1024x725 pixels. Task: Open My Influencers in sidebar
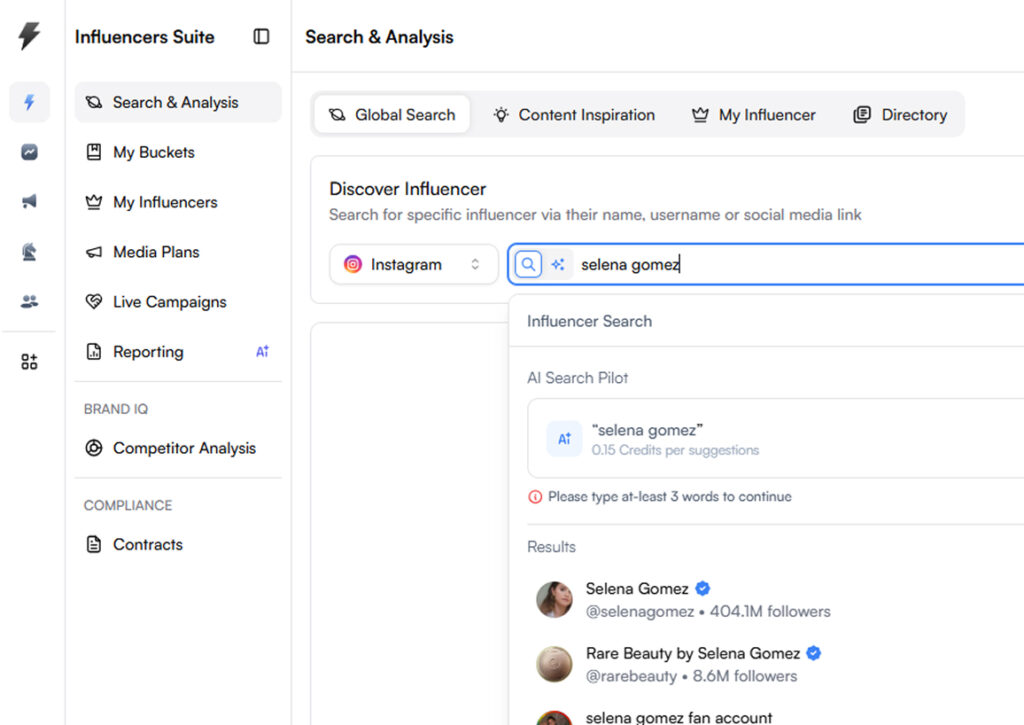[178, 202]
